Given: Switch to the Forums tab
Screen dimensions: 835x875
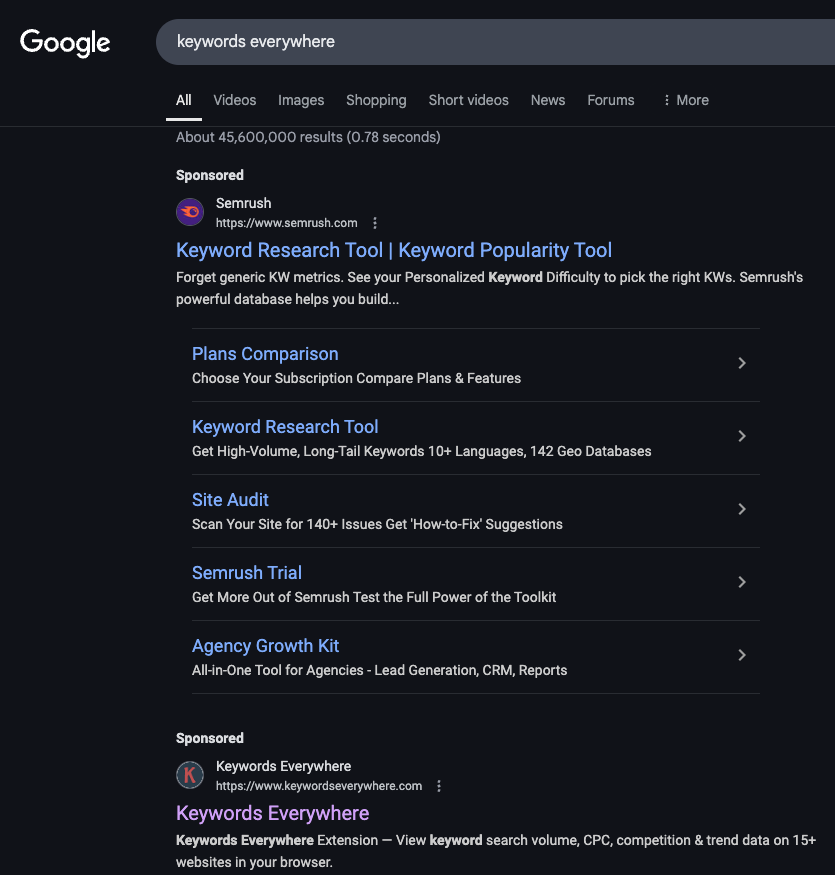Looking at the screenshot, I should pyautogui.click(x=611, y=100).
